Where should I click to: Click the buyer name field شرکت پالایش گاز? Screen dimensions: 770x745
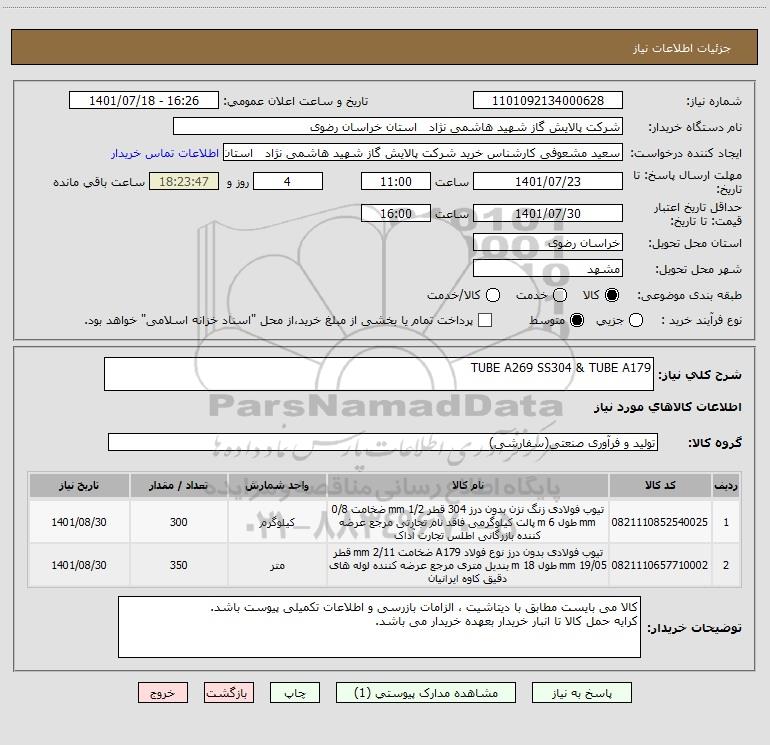pos(398,126)
